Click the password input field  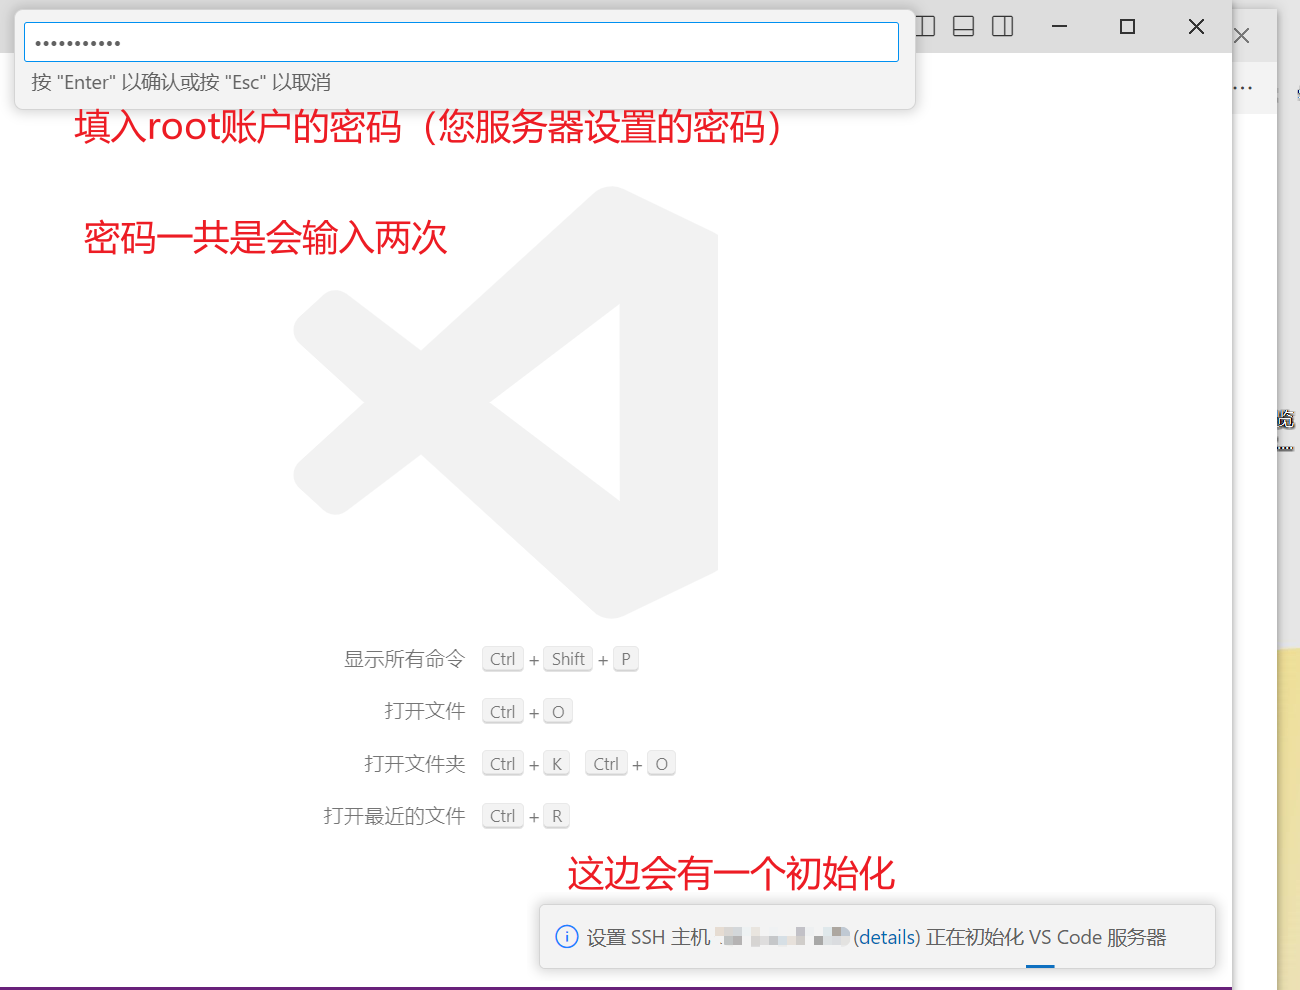pyautogui.click(x=461, y=42)
